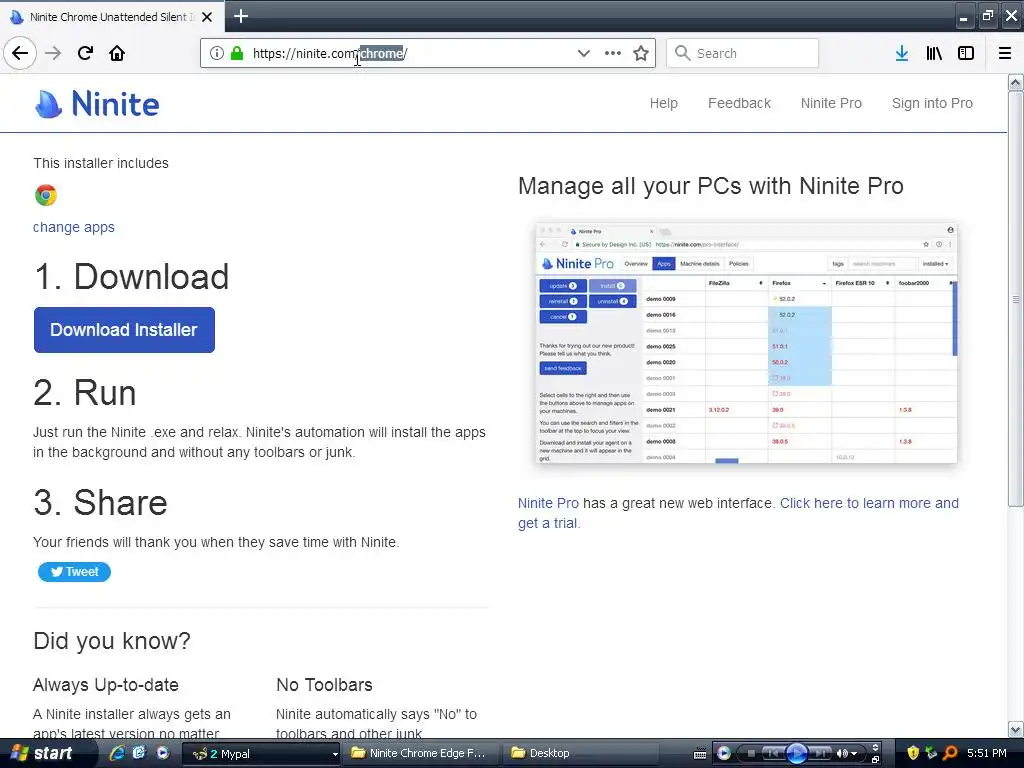
Task: Go back to the previous page
Action: coord(20,53)
